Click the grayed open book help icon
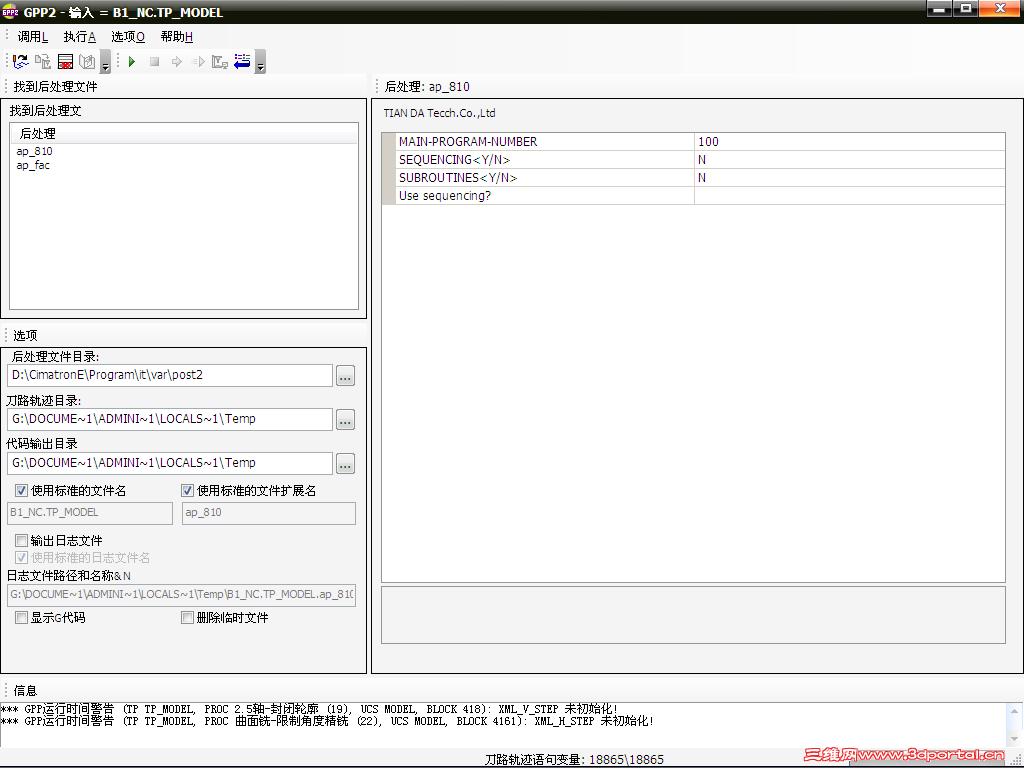The width and height of the screenshot is (1024, 768). coord(87,61)
